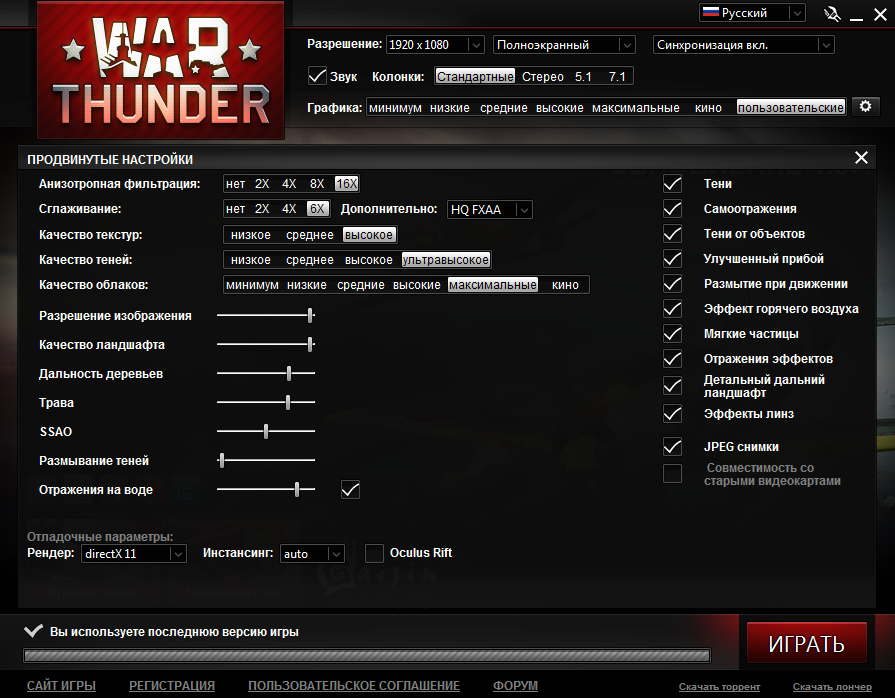The image size is (895, 698).
Task: Set texture quality to среднее
Action: coord(309,235)
